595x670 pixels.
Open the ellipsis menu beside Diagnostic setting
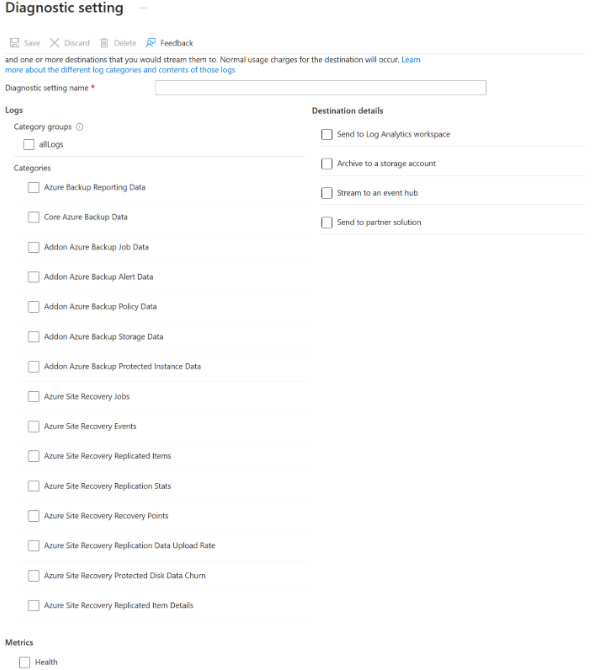coord(143,8)
